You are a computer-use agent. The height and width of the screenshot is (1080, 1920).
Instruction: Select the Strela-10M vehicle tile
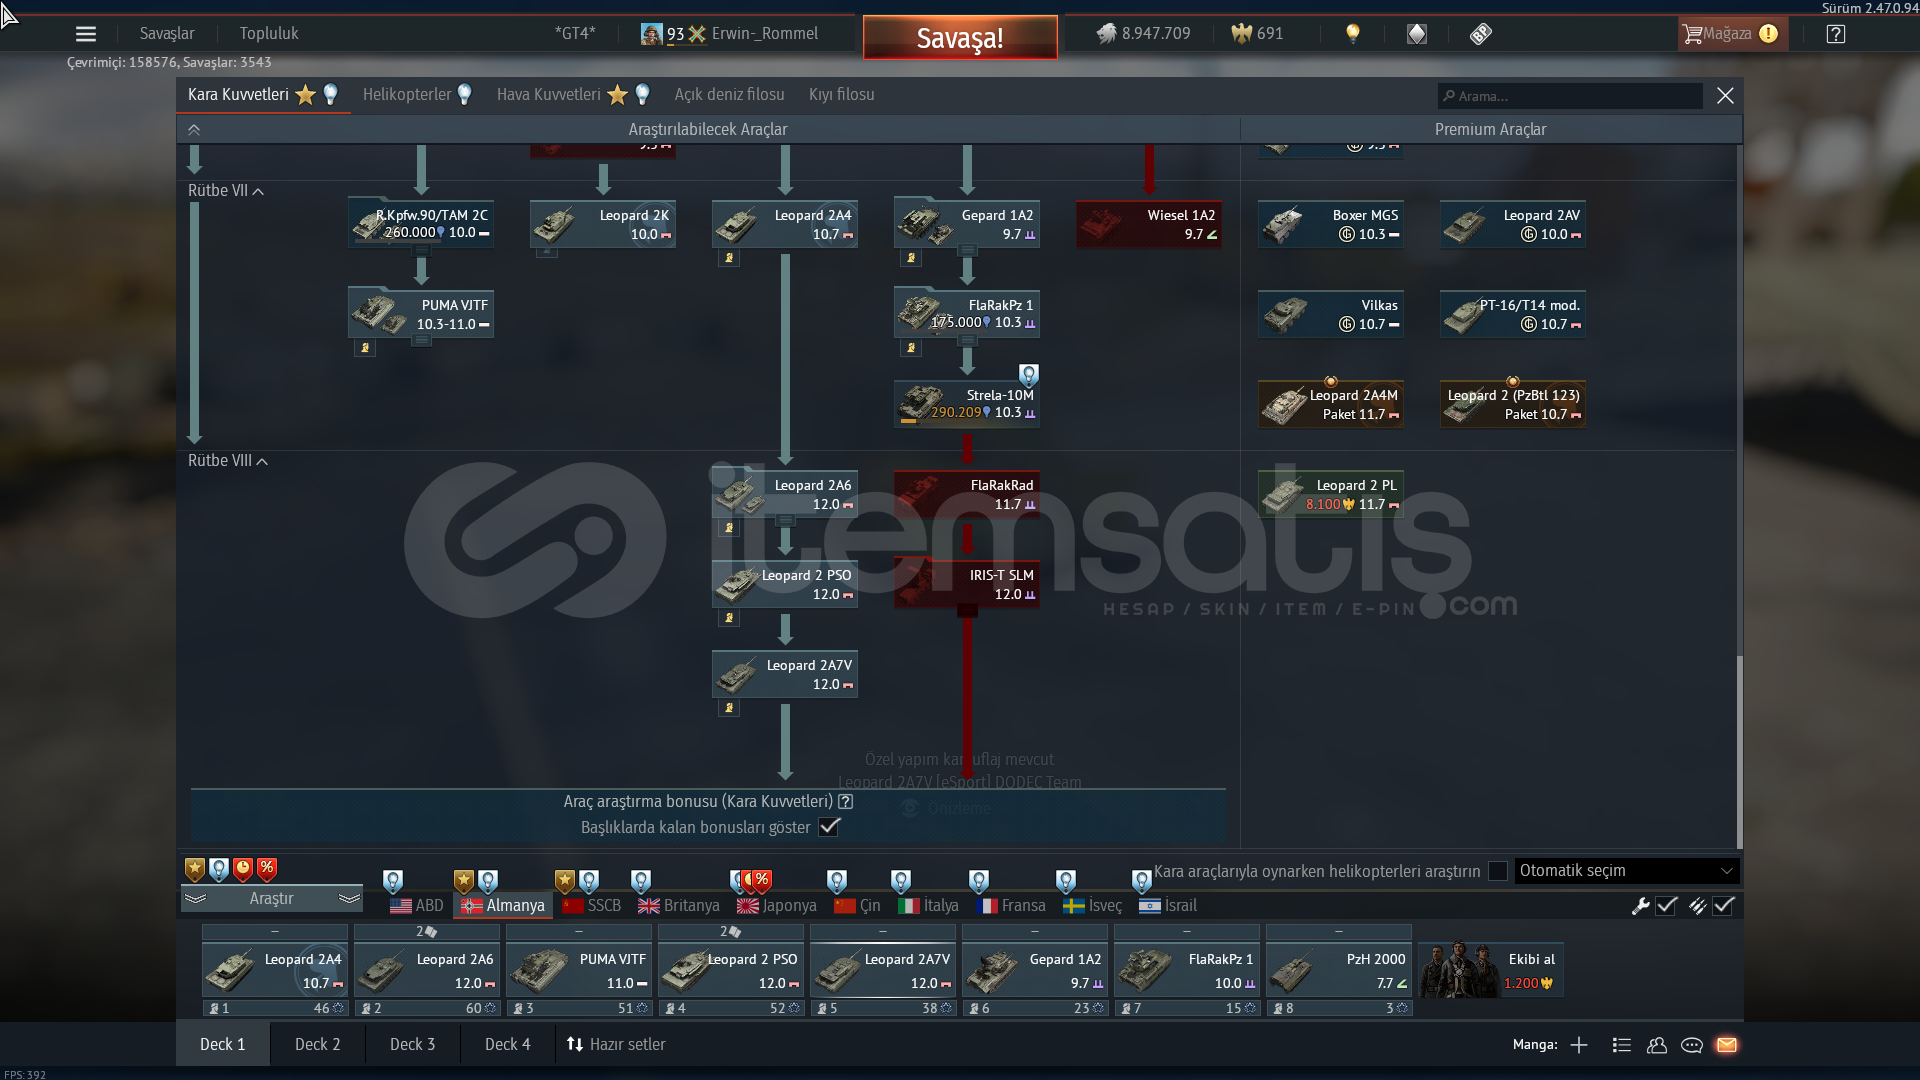pos(967,404)
